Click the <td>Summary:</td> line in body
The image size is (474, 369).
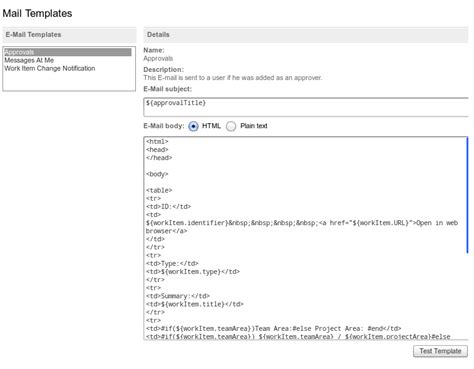click(x=178, y=296)
